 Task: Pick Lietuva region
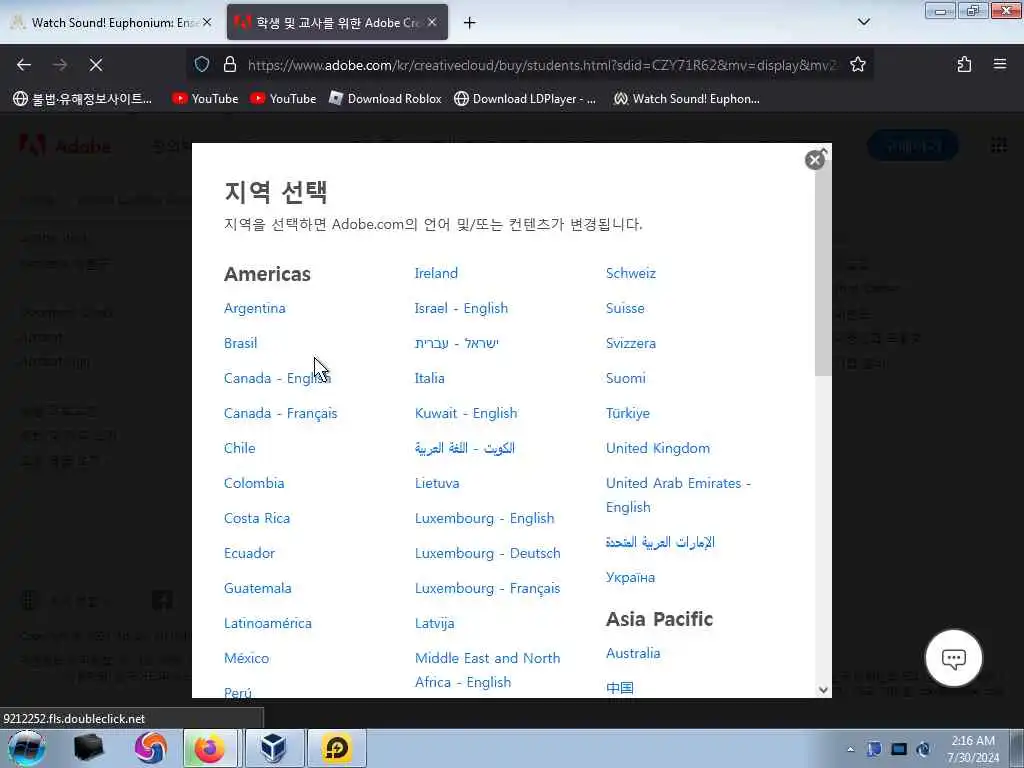(437, 483)
